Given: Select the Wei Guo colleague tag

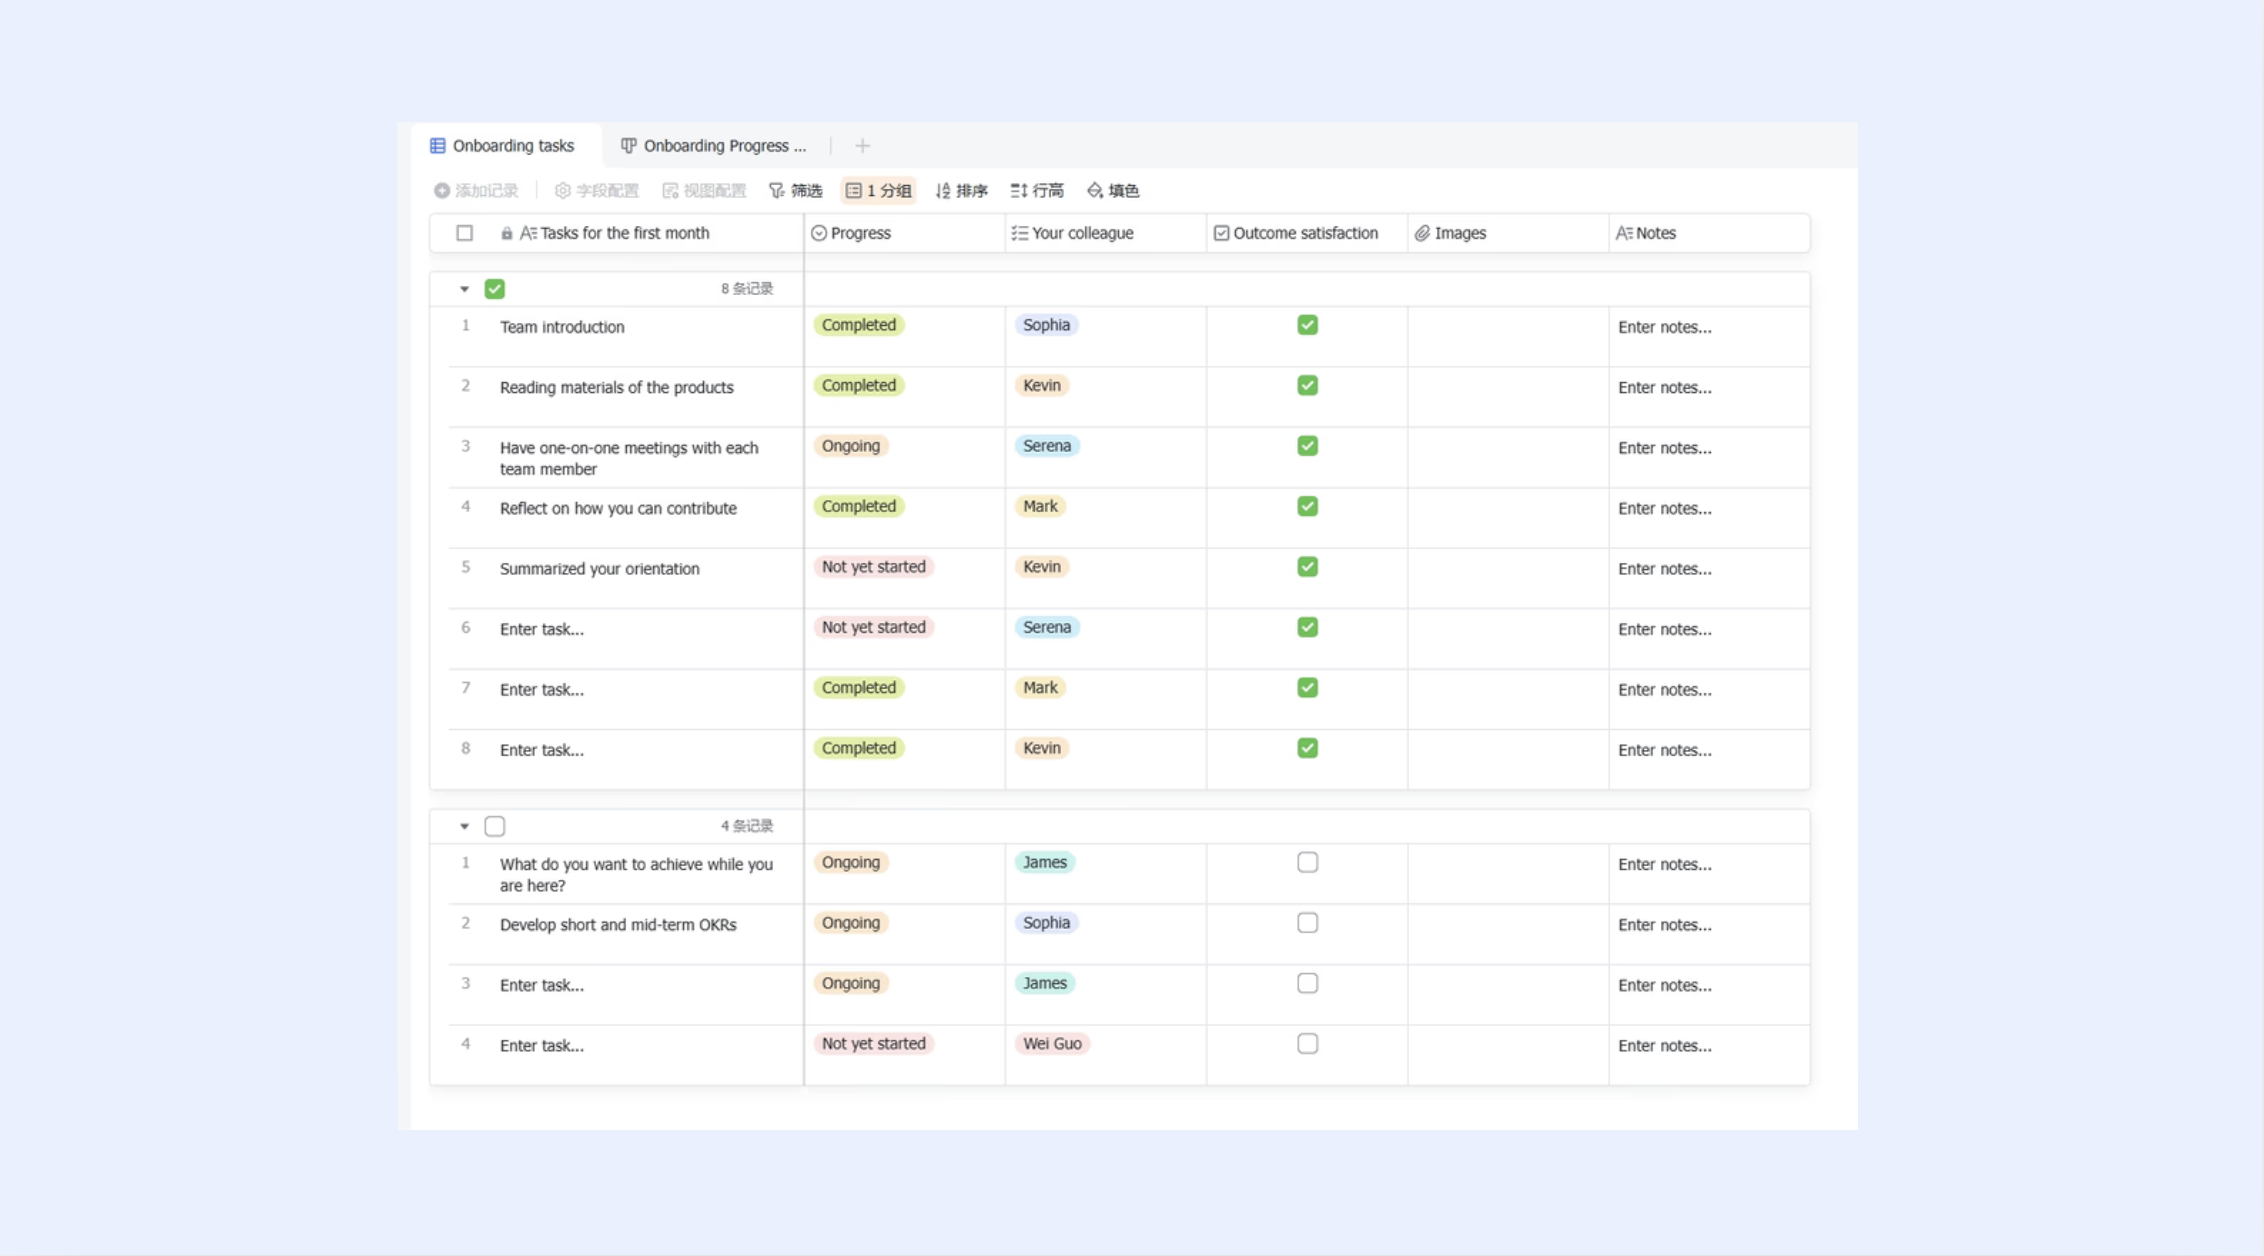Looking at the screenshot, I should [1052, 1044].
